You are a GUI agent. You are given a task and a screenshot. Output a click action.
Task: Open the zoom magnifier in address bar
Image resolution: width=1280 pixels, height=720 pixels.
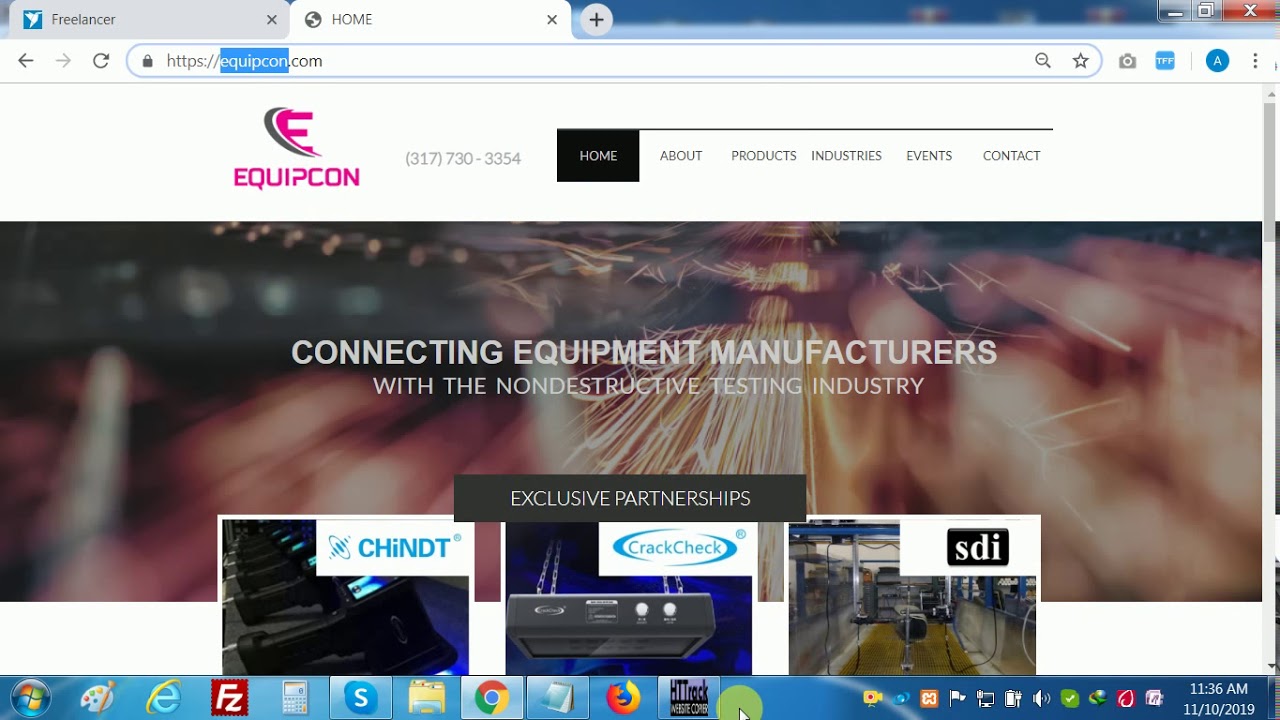[1043, 61]
